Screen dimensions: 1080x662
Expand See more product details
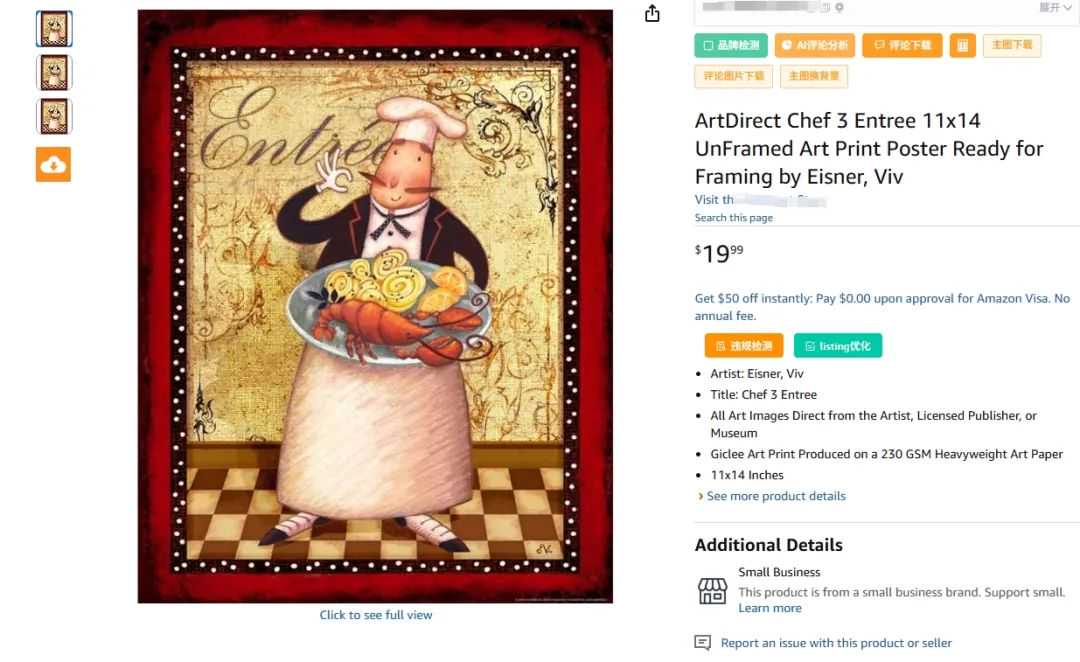point(771,496)
